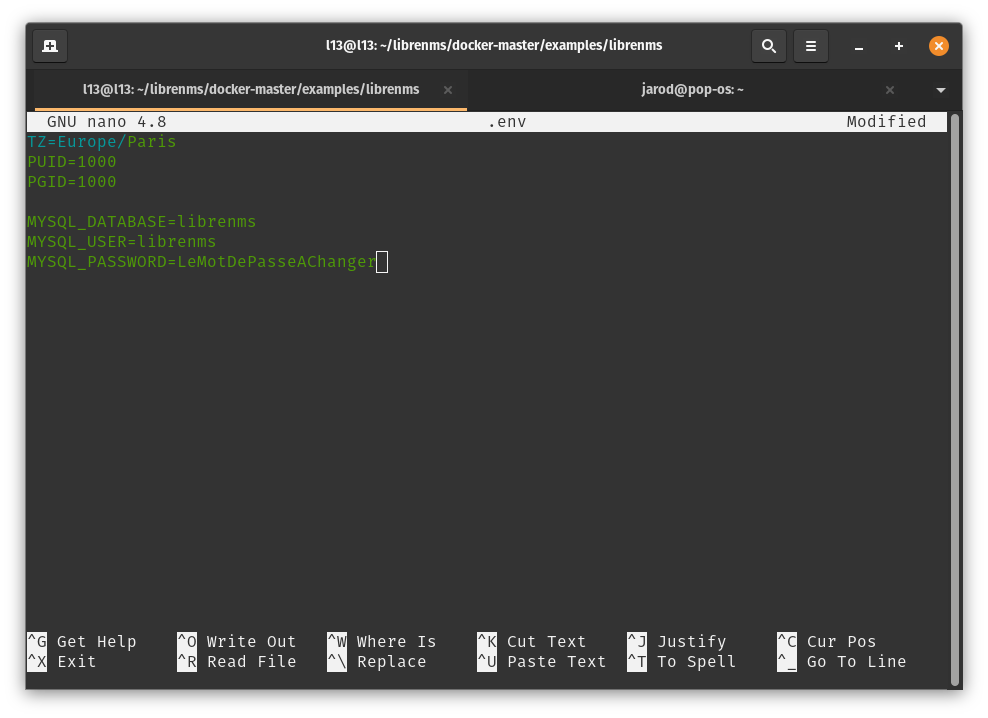The height and width of the screenshot is (718, 988).
Task: Click the window title path text
Action: (494, 45)
